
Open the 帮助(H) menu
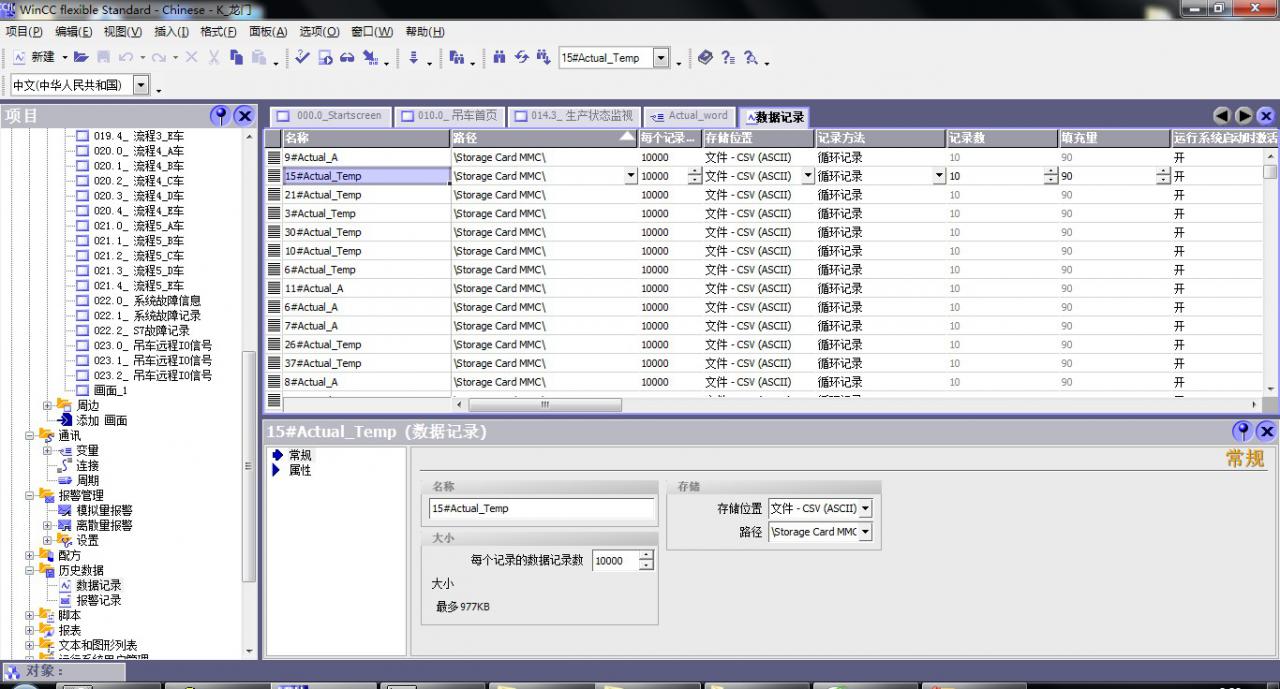pos(425,32)
